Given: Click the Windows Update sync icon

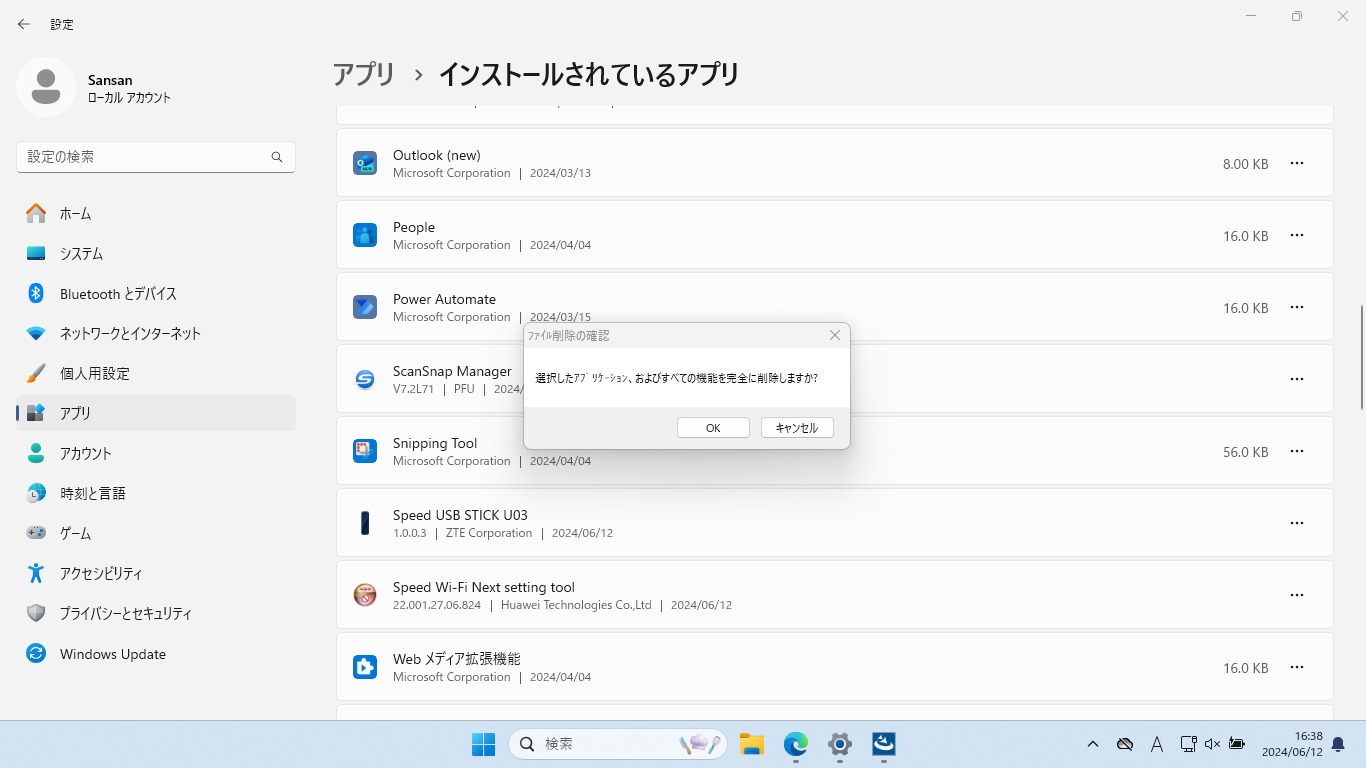Looking at the screenshot, I should point(36,653).
